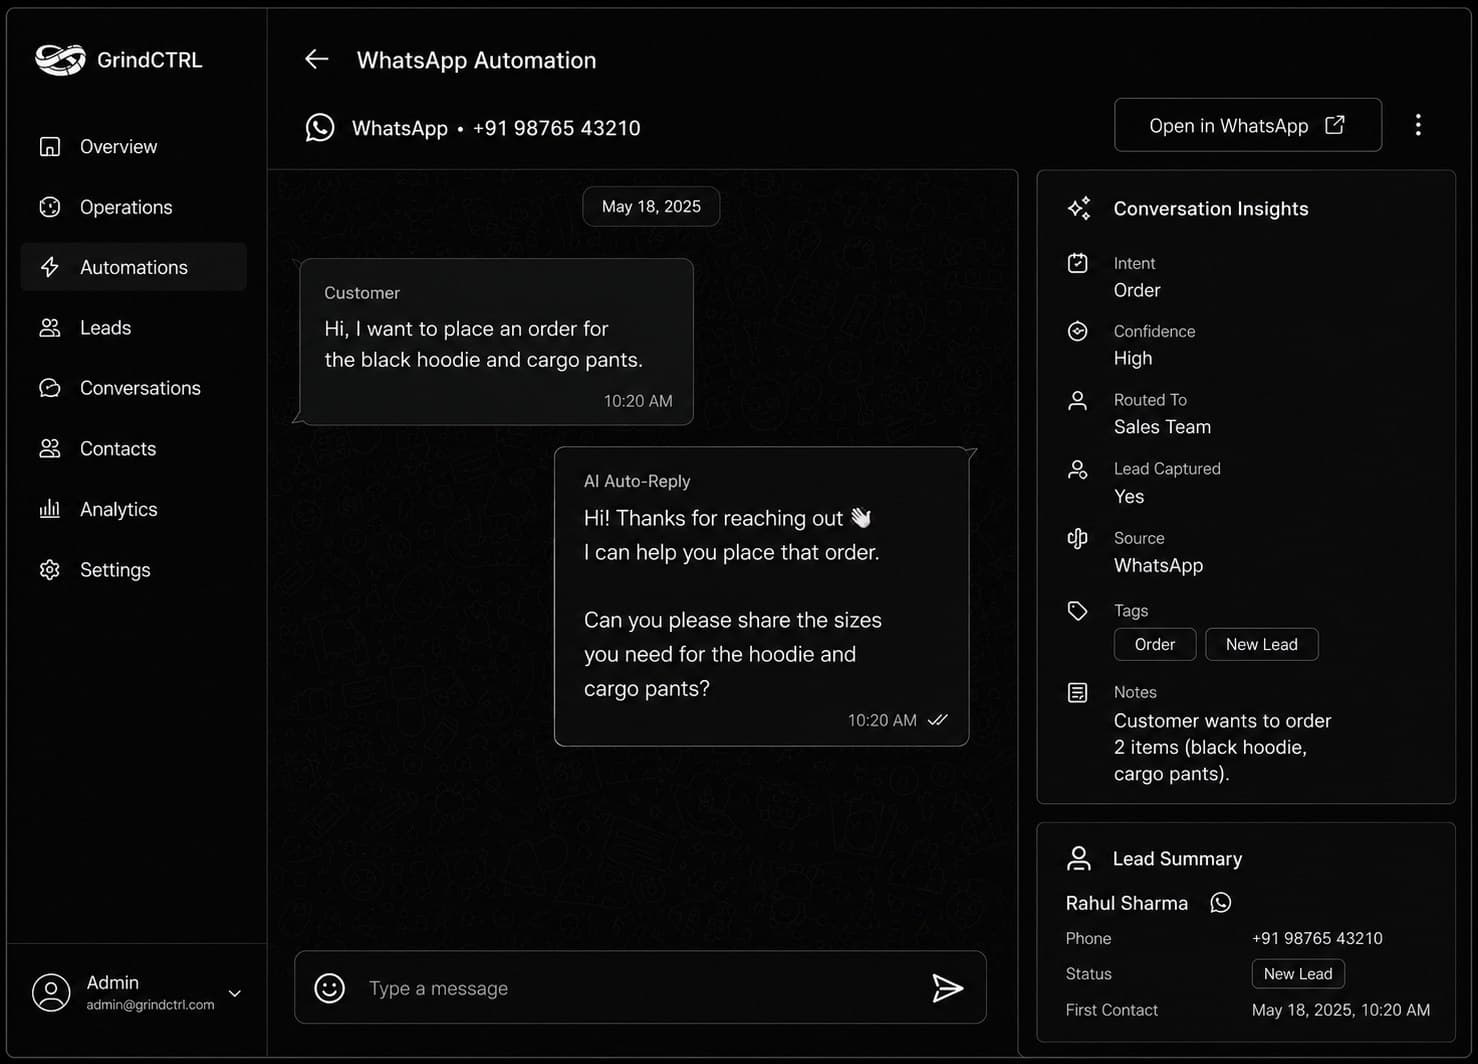1478x1064 pixels.
Task: Focus the Type a message field
Action: (x=640, y=988)
